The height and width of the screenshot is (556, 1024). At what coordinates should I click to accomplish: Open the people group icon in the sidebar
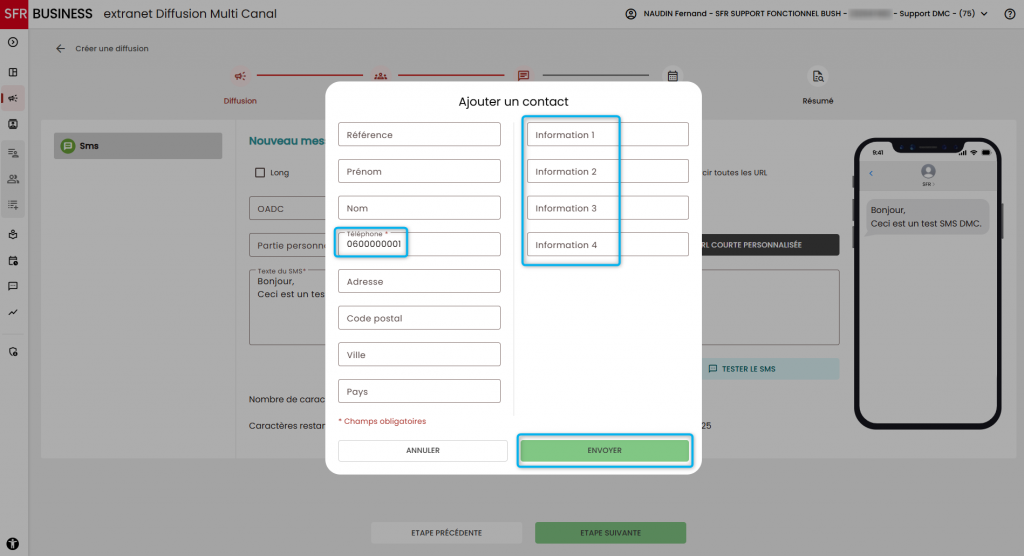(x=13, y=179)
